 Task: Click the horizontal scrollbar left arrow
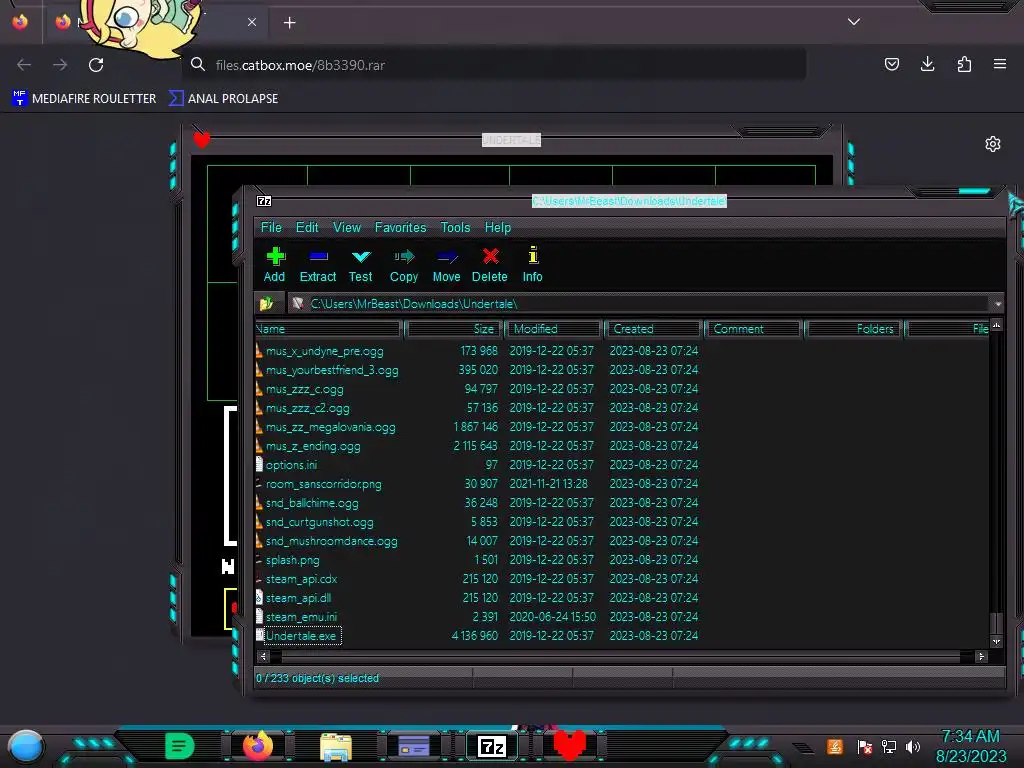[263, 656]
